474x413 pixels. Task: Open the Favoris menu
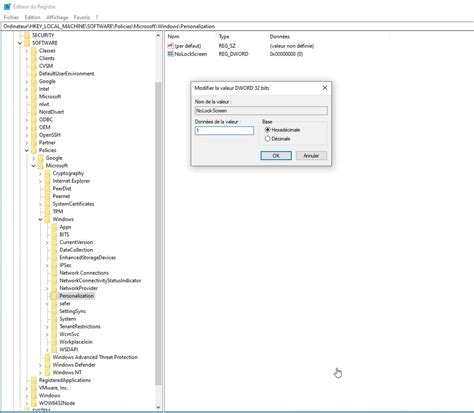click(82, 17)
